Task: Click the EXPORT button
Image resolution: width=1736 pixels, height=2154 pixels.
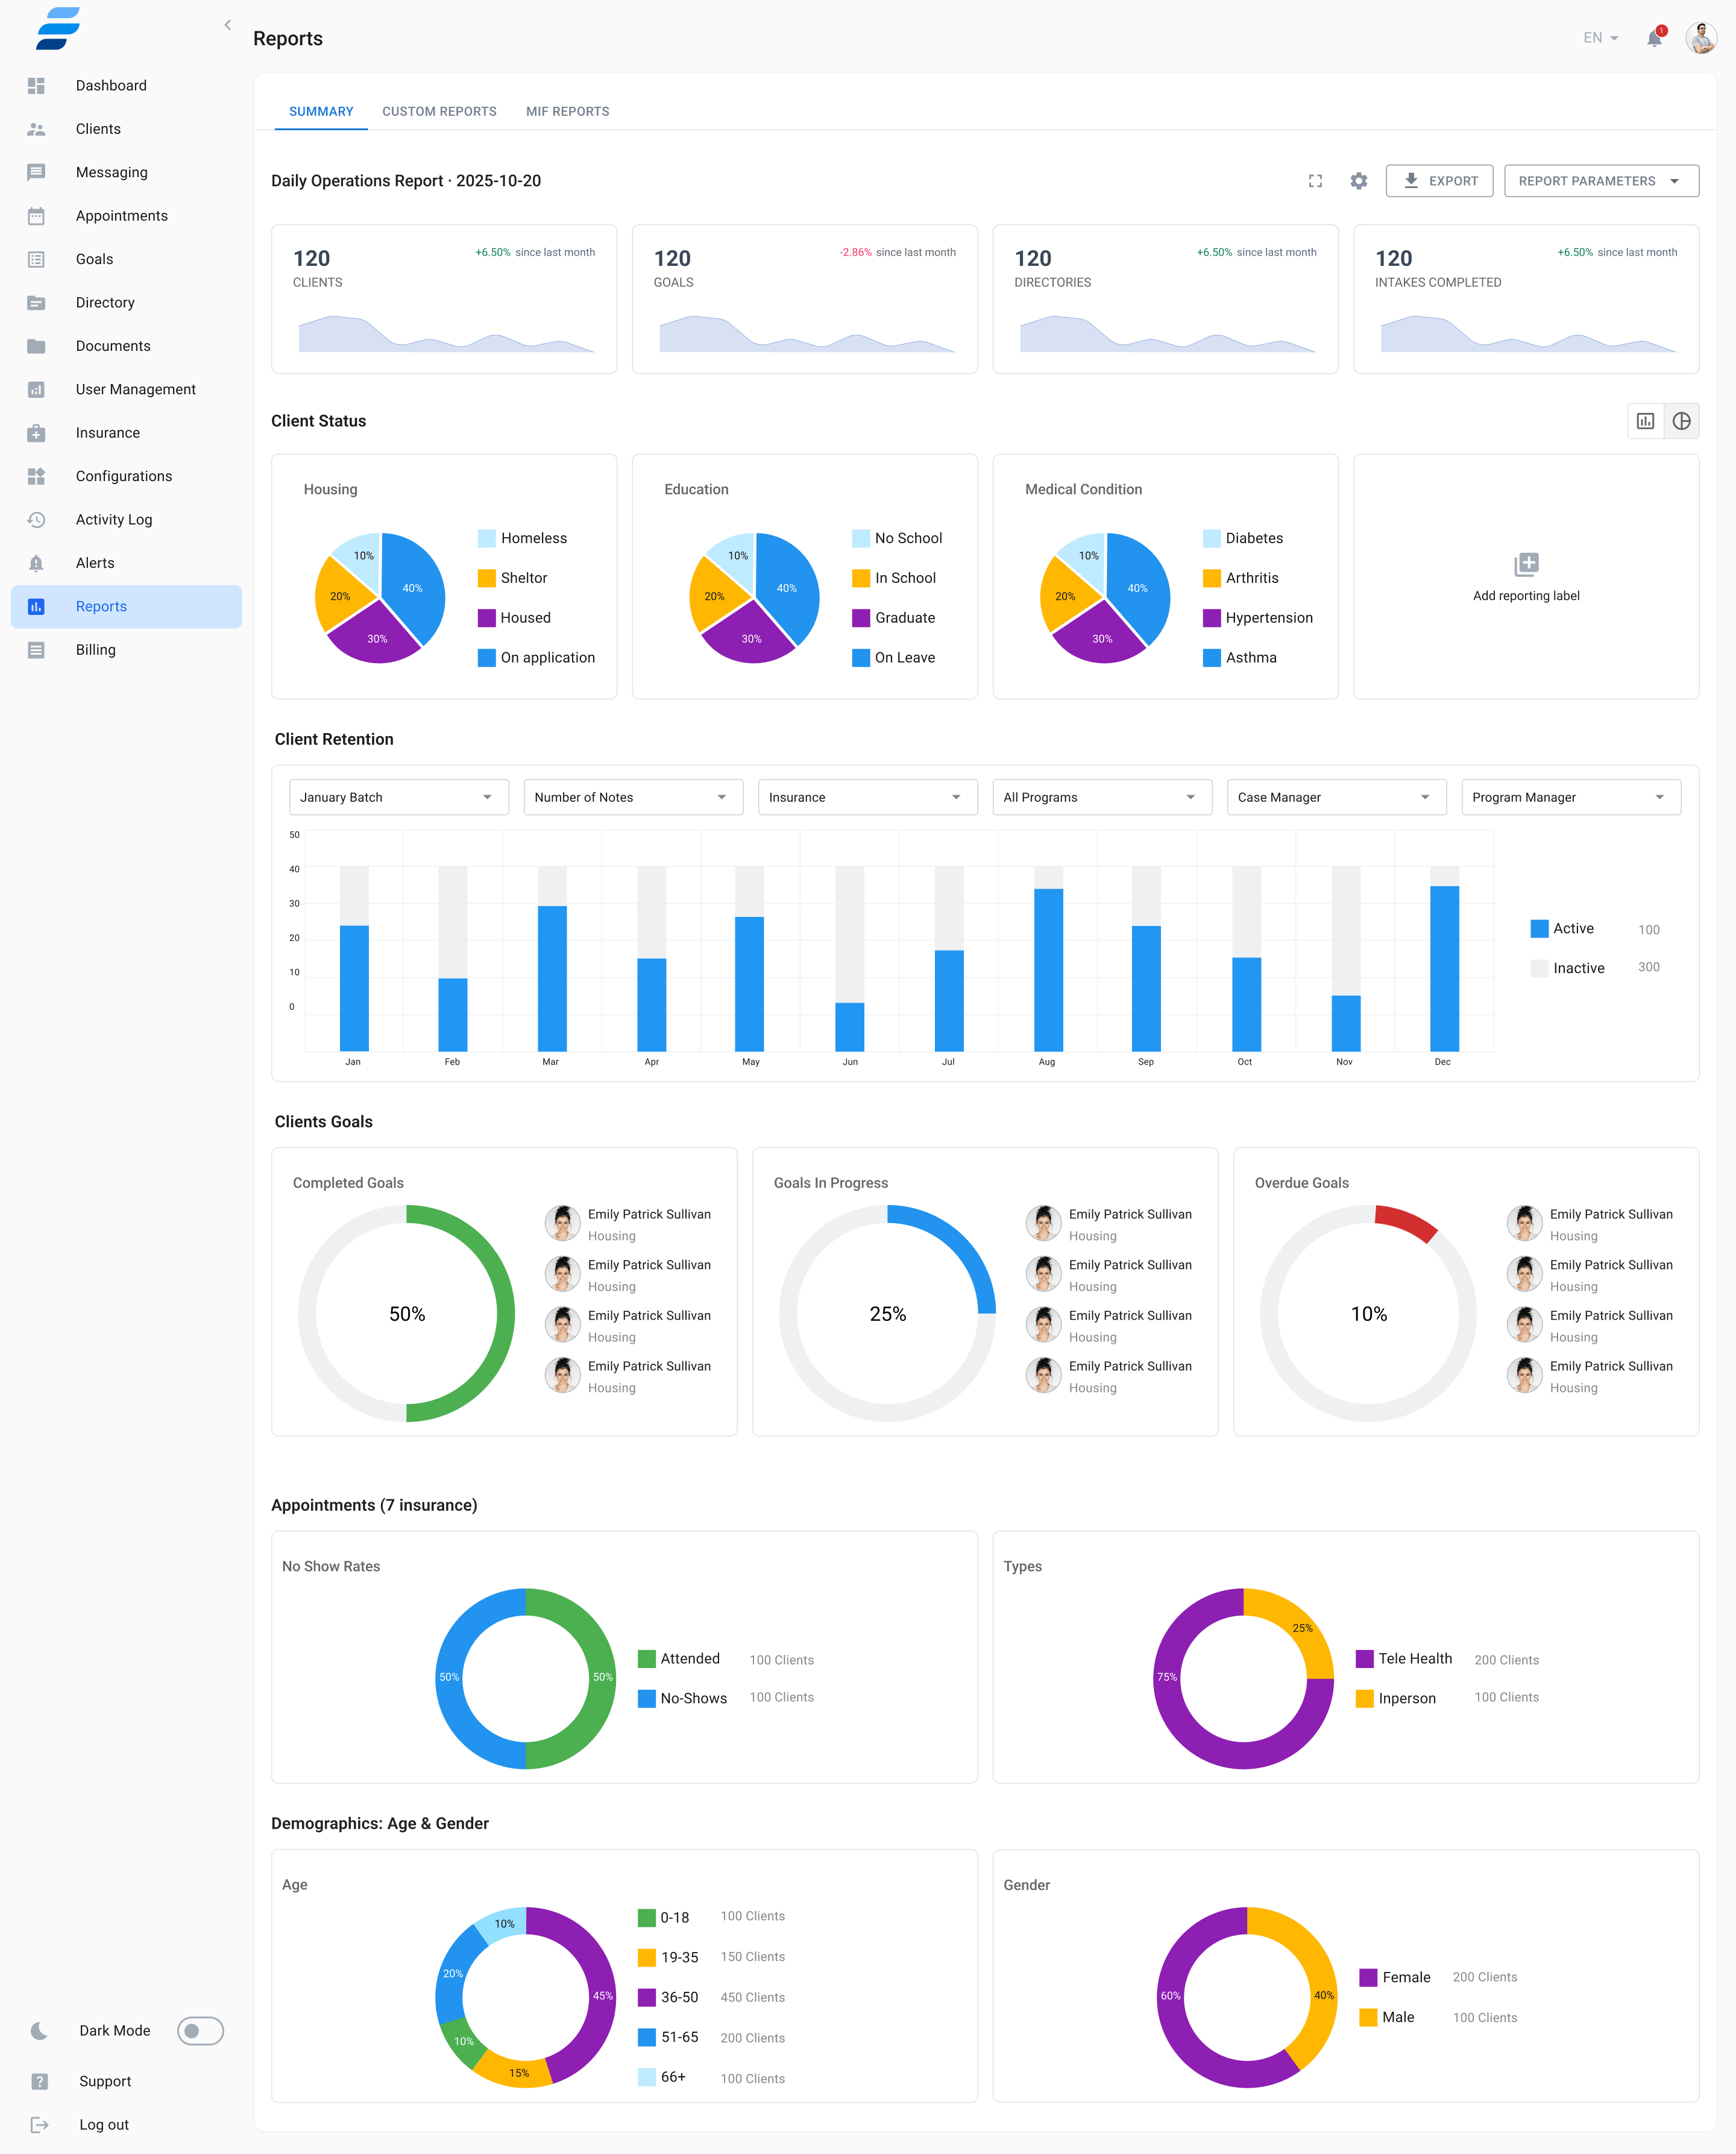Action: click(x=1439, y=181)
